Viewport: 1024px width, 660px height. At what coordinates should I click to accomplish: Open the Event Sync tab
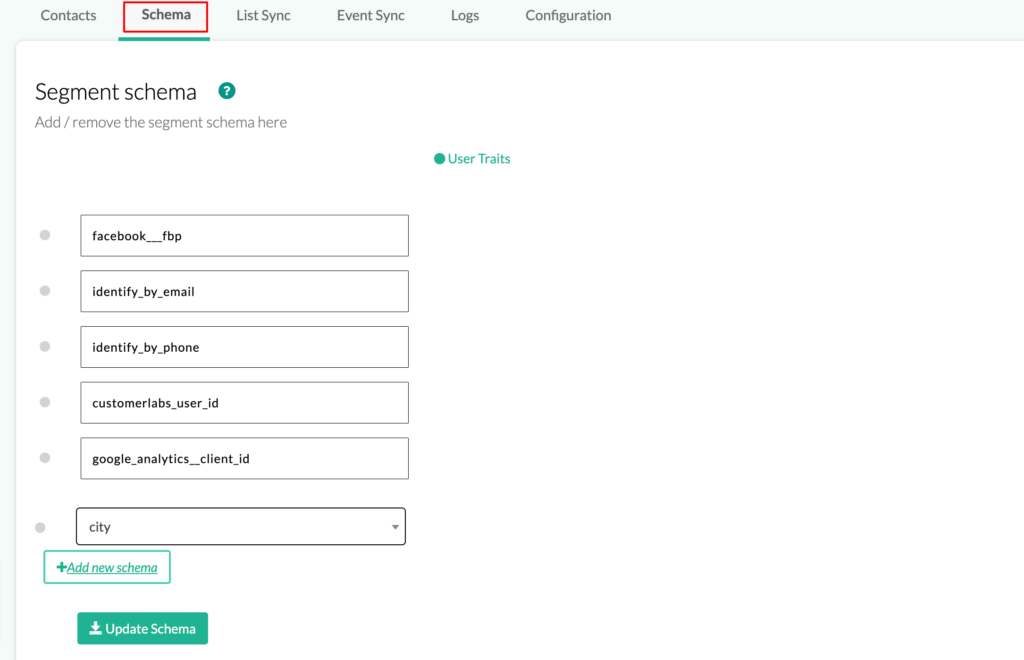pos(370,15)
